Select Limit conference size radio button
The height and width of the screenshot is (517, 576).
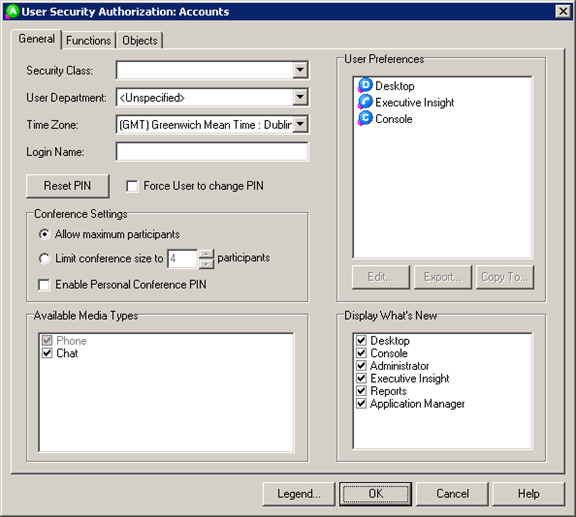(x=44, y=258)
